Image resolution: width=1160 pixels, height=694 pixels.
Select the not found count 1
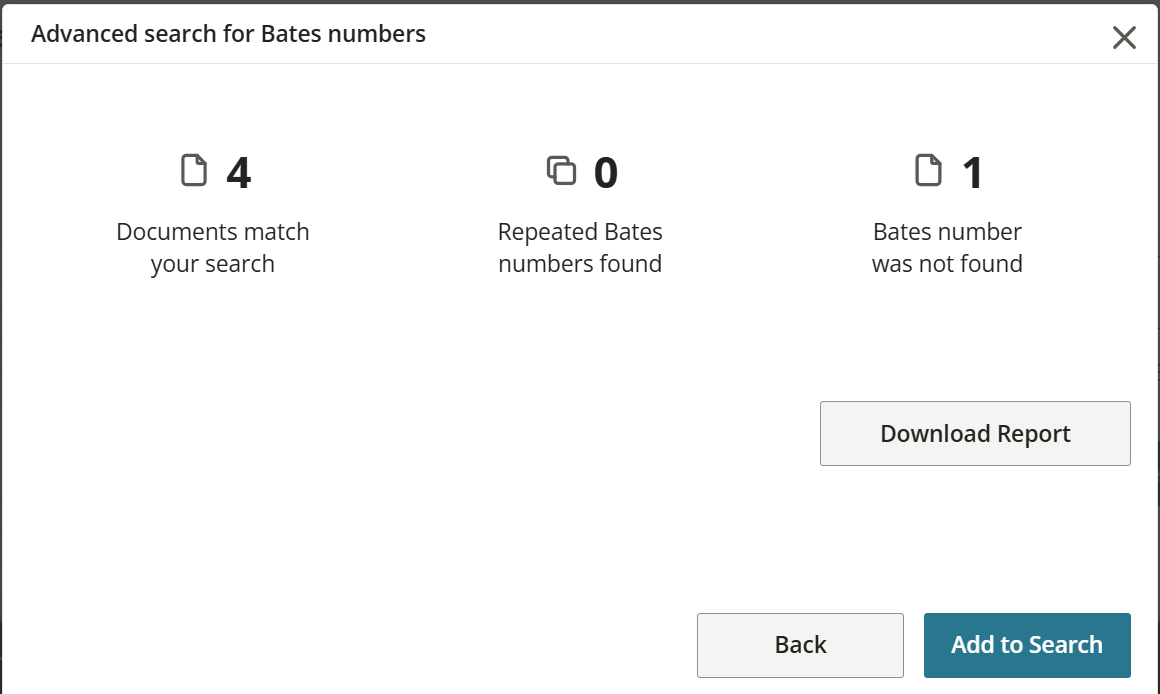point(972,173)
